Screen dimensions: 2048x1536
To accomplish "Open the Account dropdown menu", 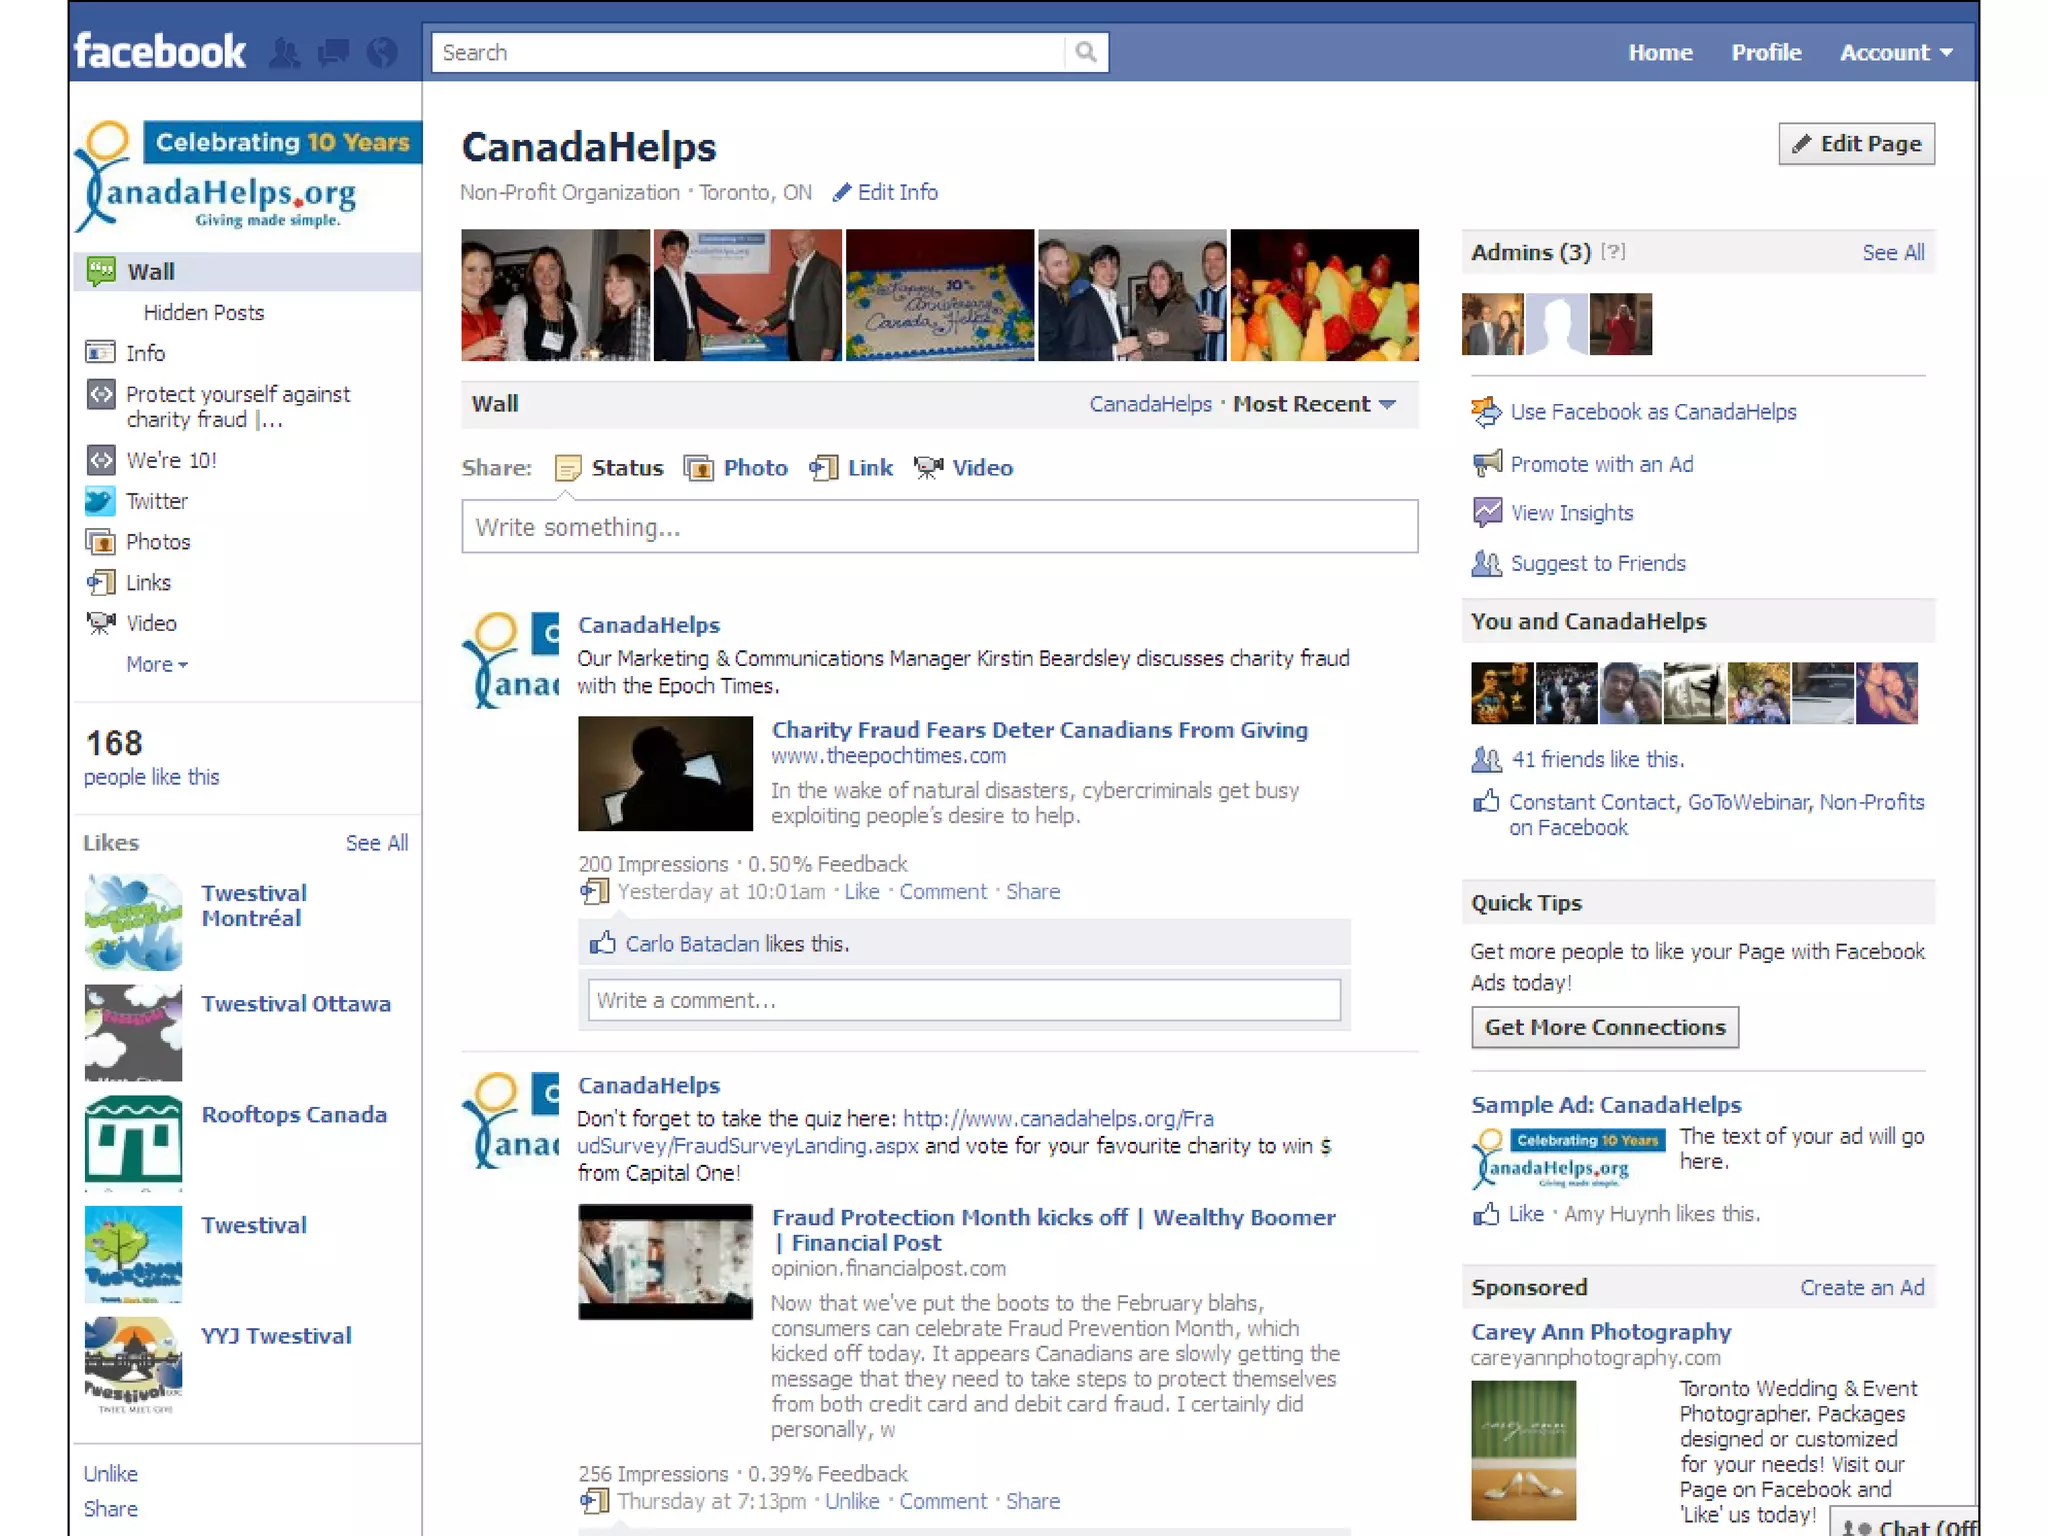I will click(x=1896, y=53).
